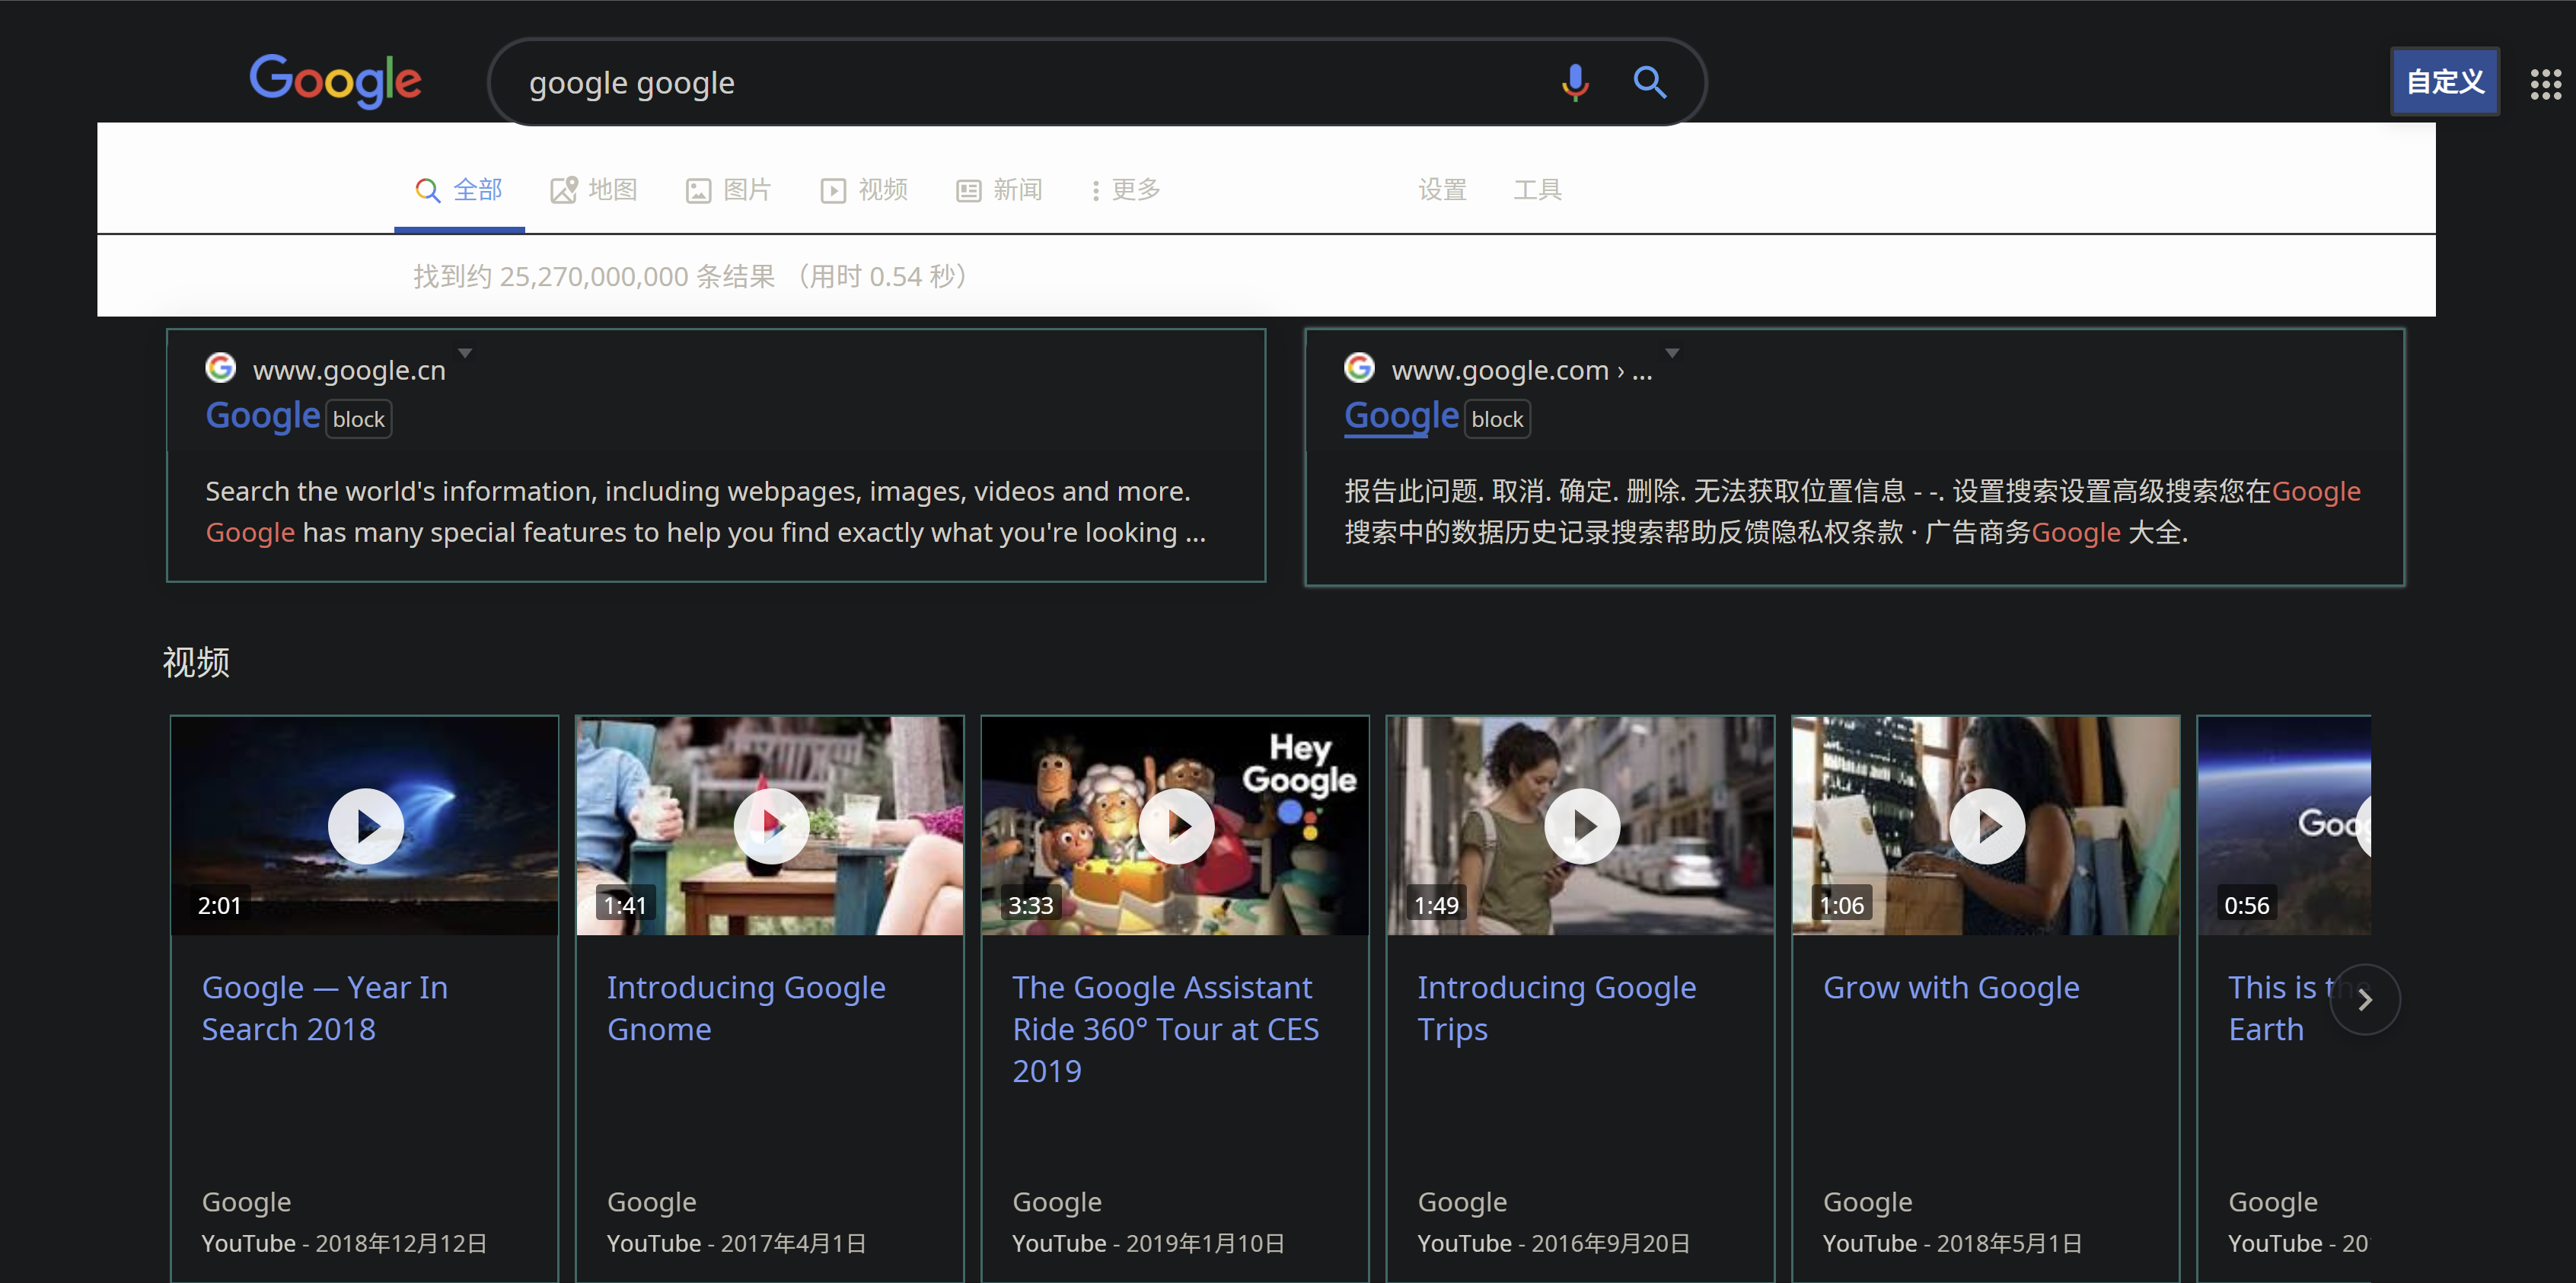Open the 更多 more options menu
This screenshot has width=2576, height=1283.
click(1125, 190)
